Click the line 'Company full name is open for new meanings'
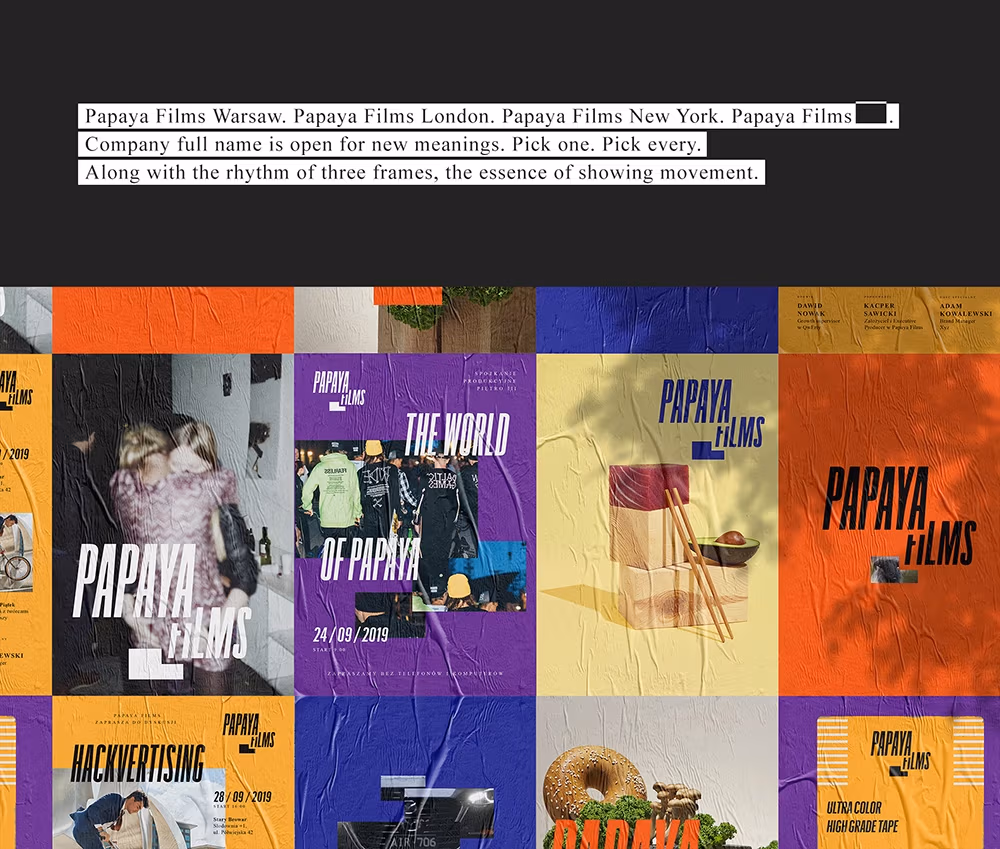The image size is (1000, 849). tap(392, 144)
